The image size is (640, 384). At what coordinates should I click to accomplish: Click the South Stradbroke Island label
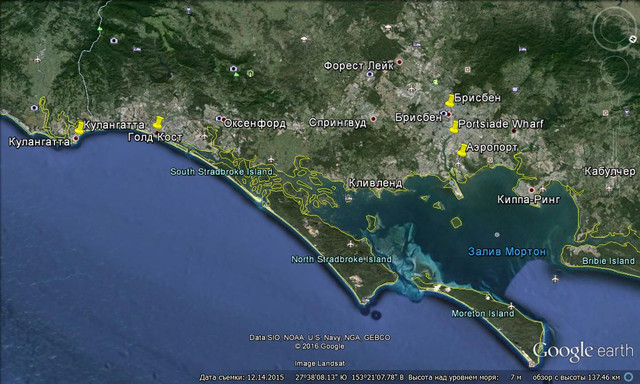click(221, 172)
